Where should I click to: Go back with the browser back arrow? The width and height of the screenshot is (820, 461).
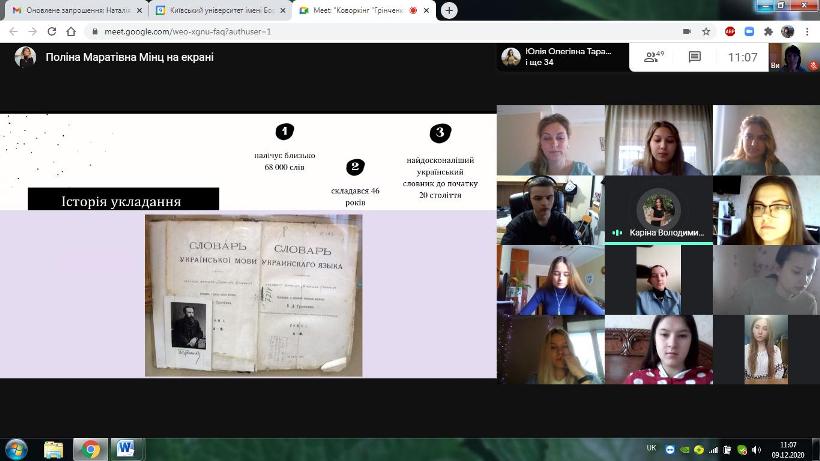(14, 31)
